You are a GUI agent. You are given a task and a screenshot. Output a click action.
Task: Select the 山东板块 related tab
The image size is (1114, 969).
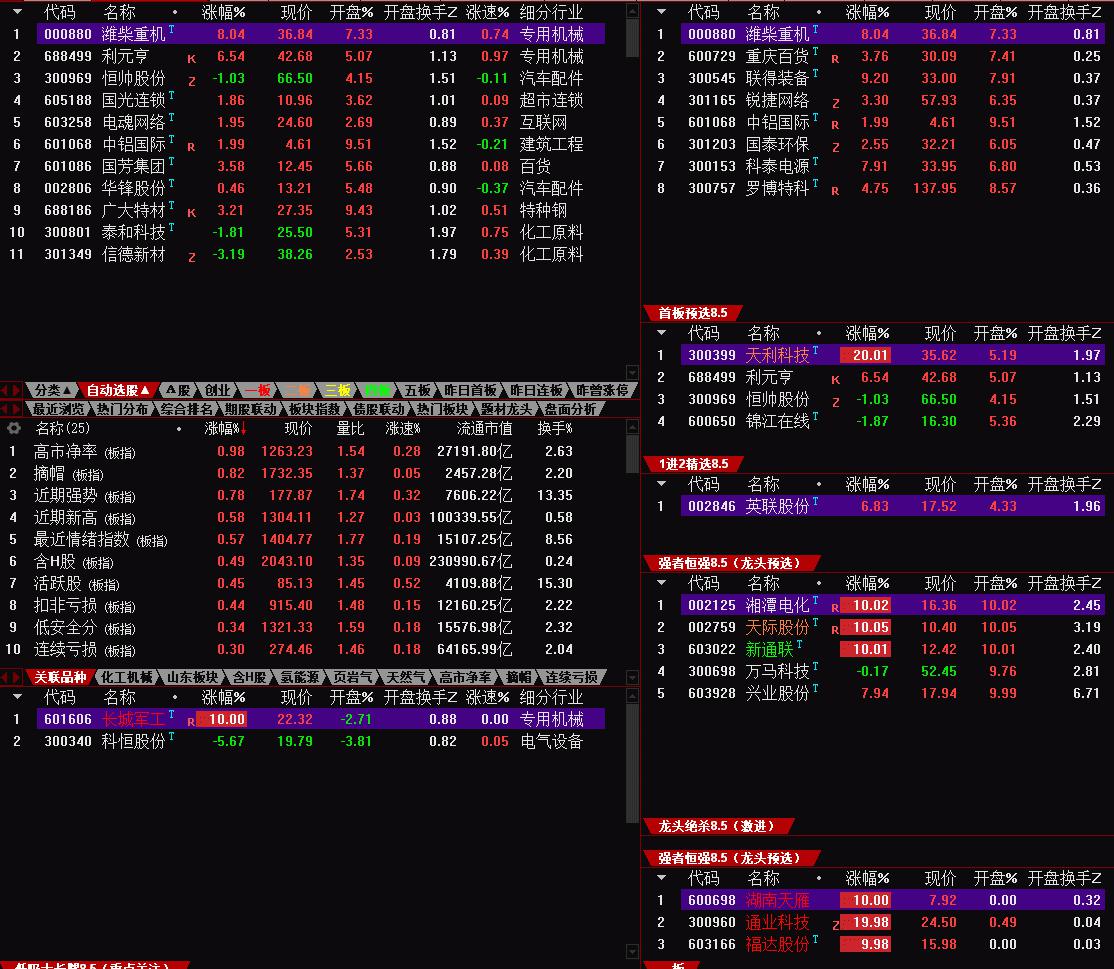pyautogui.click(x=193, y=677)
